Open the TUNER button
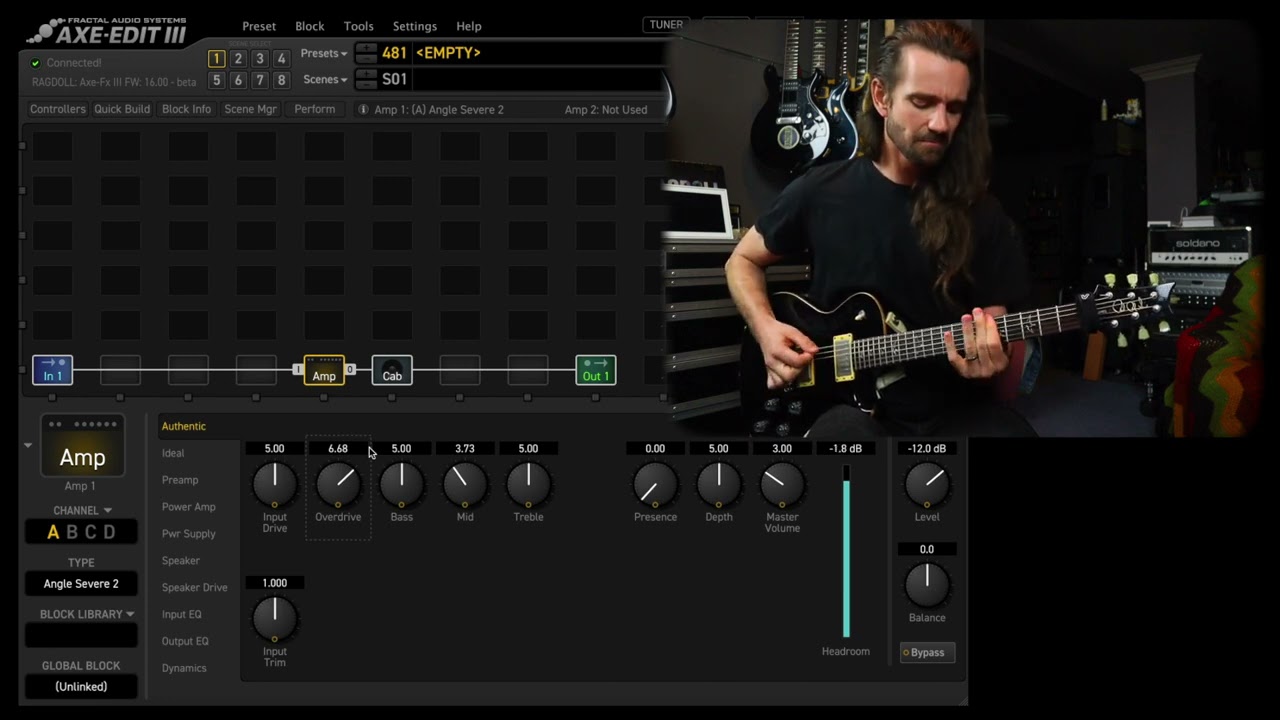Screen dimensions: 1280x720 tap(666, 24)
